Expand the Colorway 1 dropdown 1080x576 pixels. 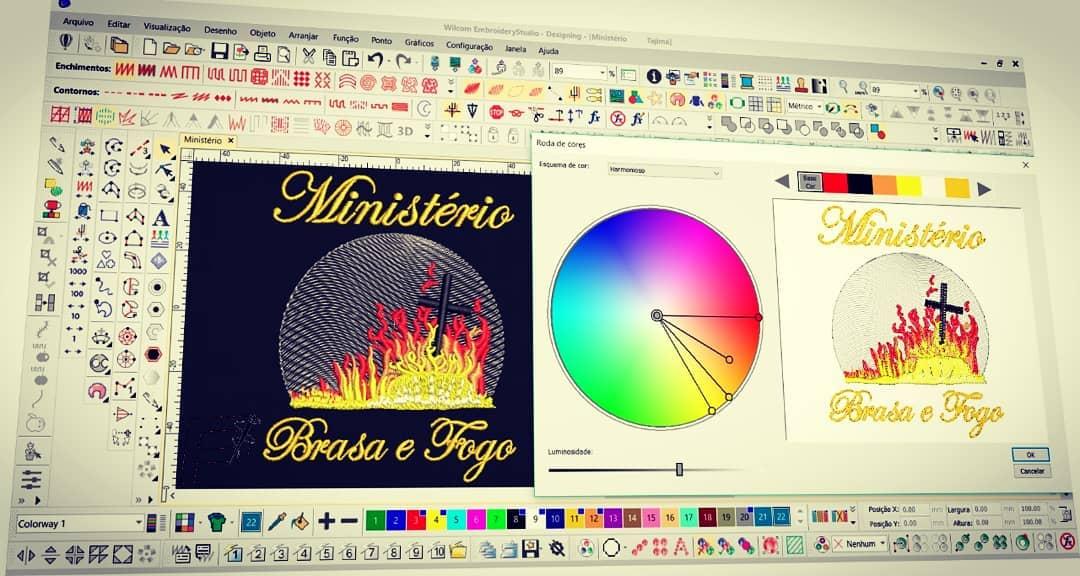tap(140, 523)
